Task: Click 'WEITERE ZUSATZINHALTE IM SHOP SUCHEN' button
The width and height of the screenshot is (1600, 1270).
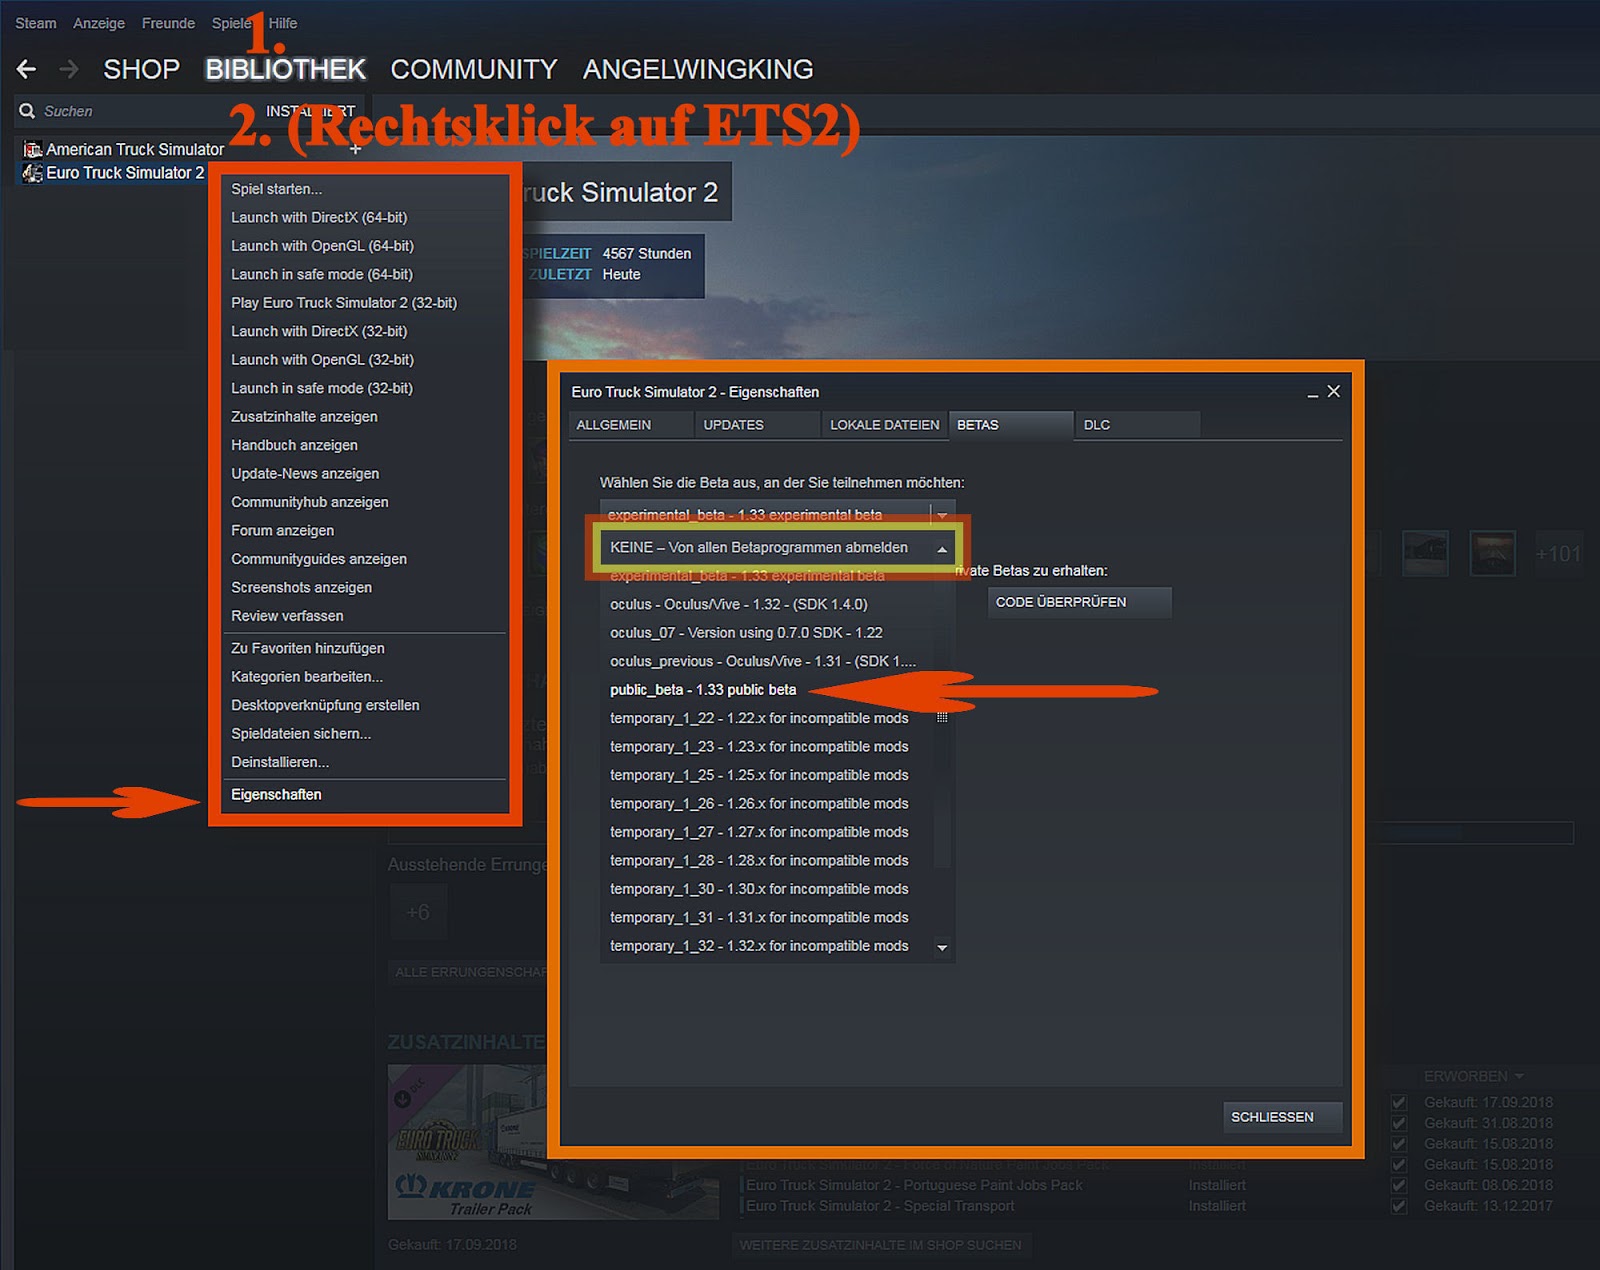Action: [x=880, y=1245]
